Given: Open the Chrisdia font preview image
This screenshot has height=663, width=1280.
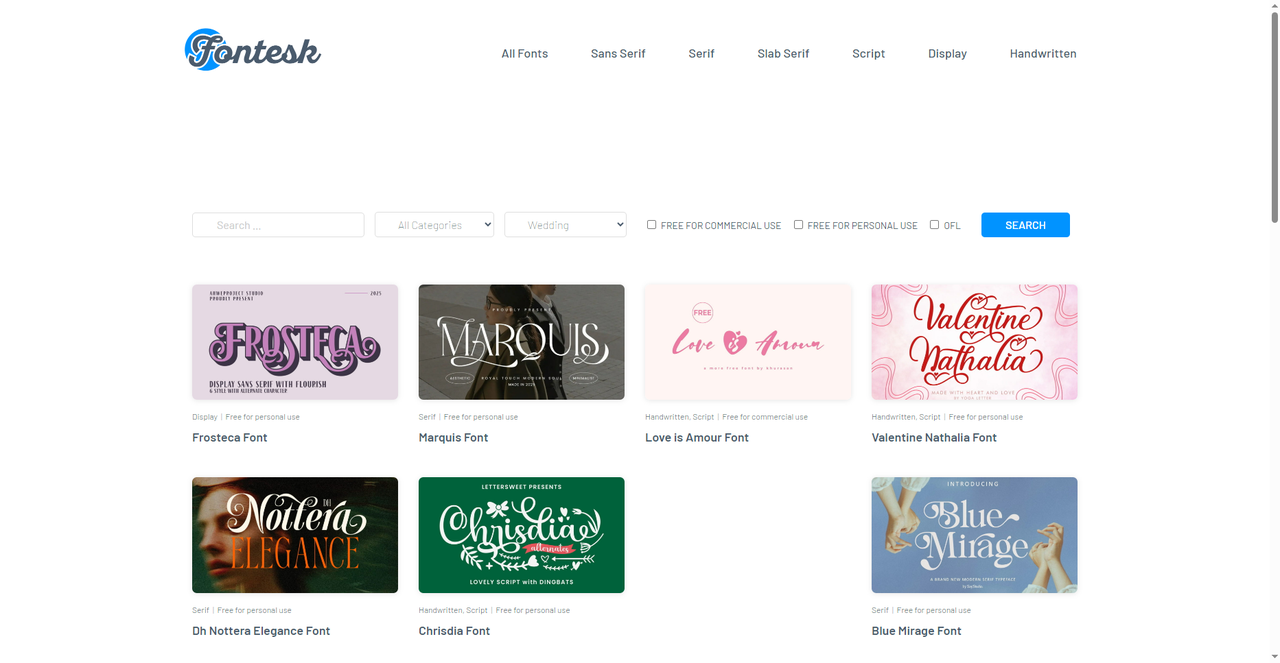Looking at the screenshot, I should (x=521, y=535).
